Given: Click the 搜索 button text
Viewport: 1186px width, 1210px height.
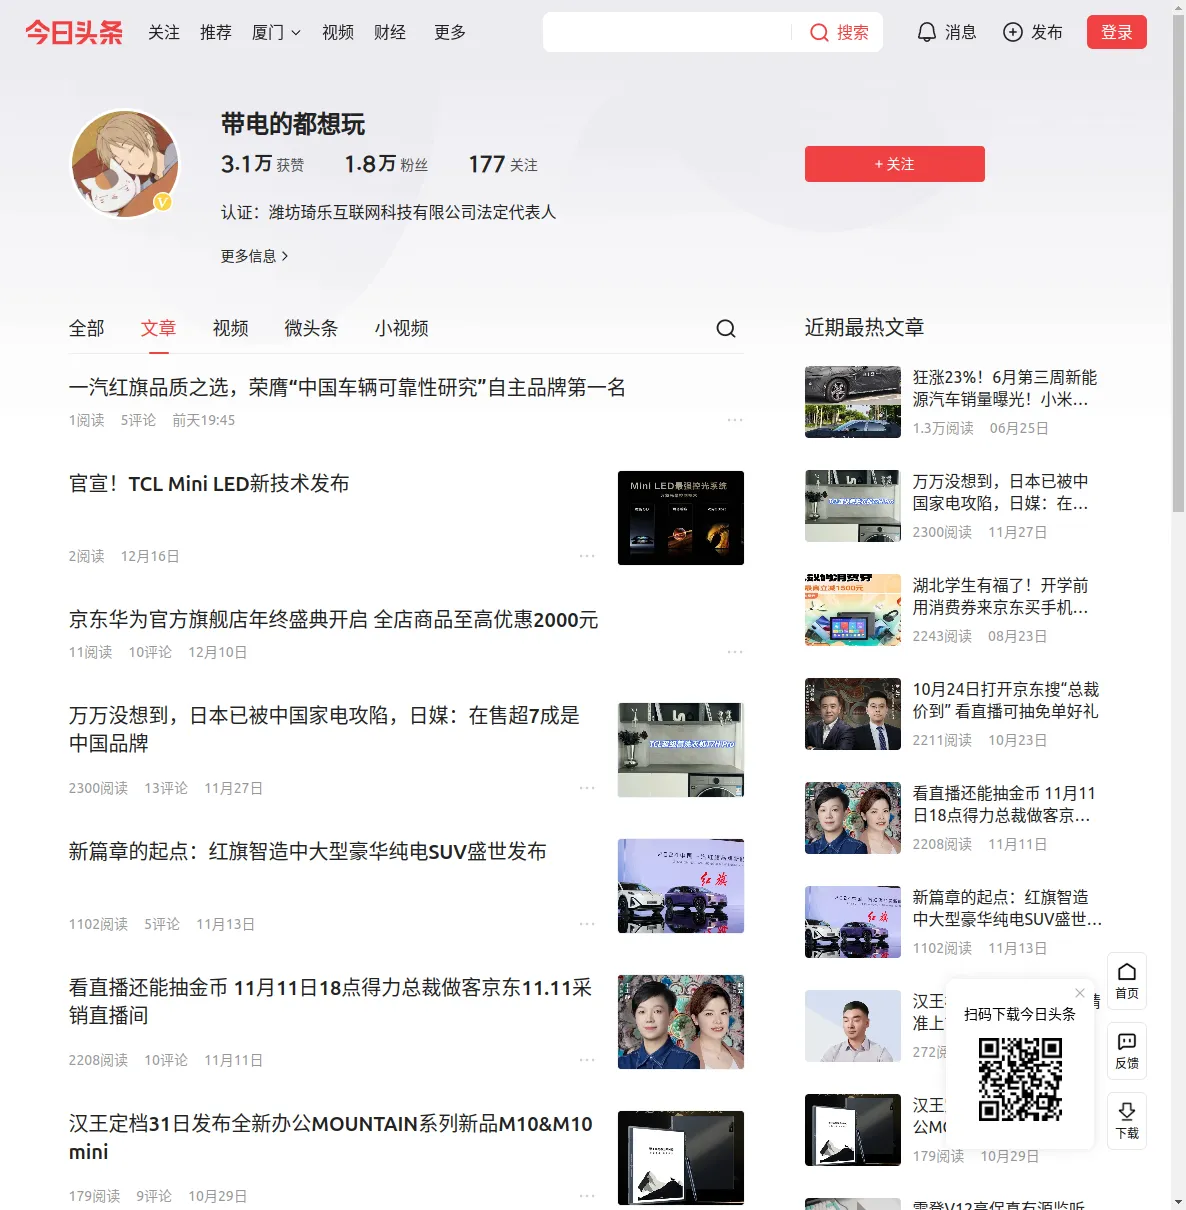Looking at the screenshot, I should [853, 33].
